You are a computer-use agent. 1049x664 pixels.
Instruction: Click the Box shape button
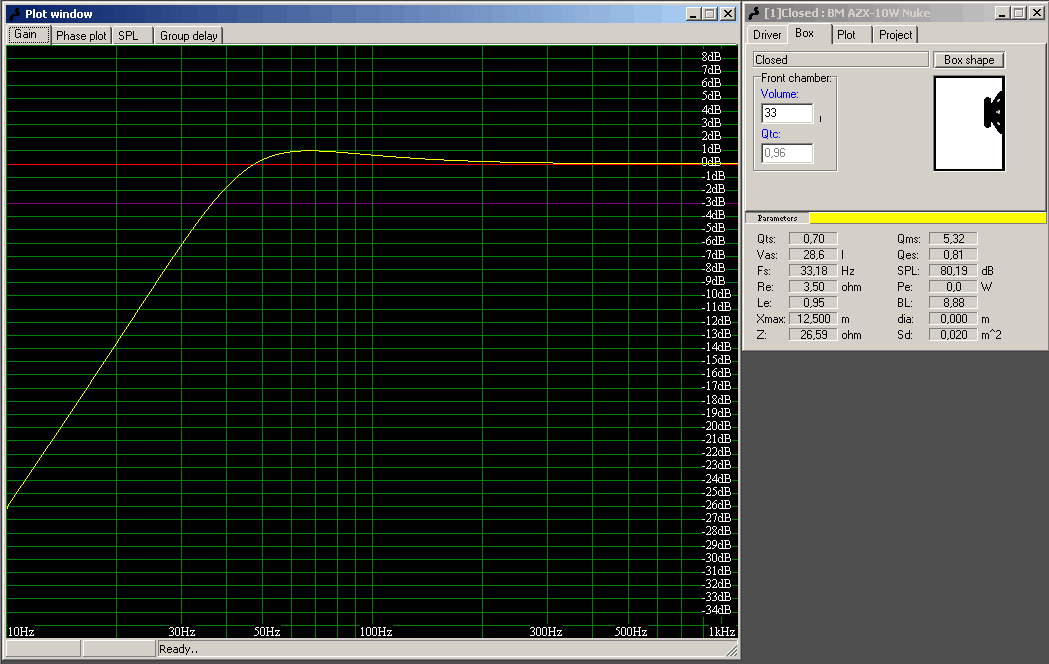point(969,60)
